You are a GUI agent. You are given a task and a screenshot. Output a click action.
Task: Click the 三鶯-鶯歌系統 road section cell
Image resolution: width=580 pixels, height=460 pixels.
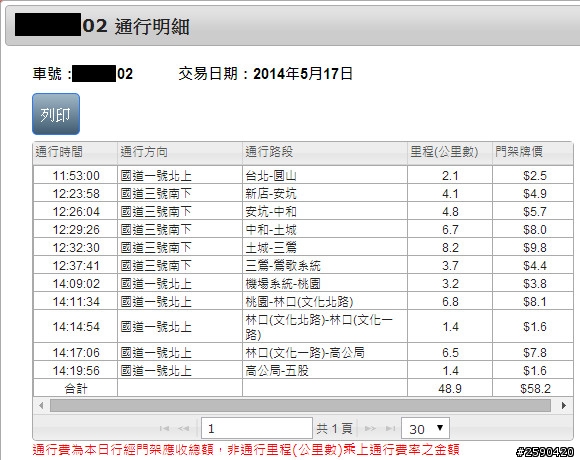point(325,265)
